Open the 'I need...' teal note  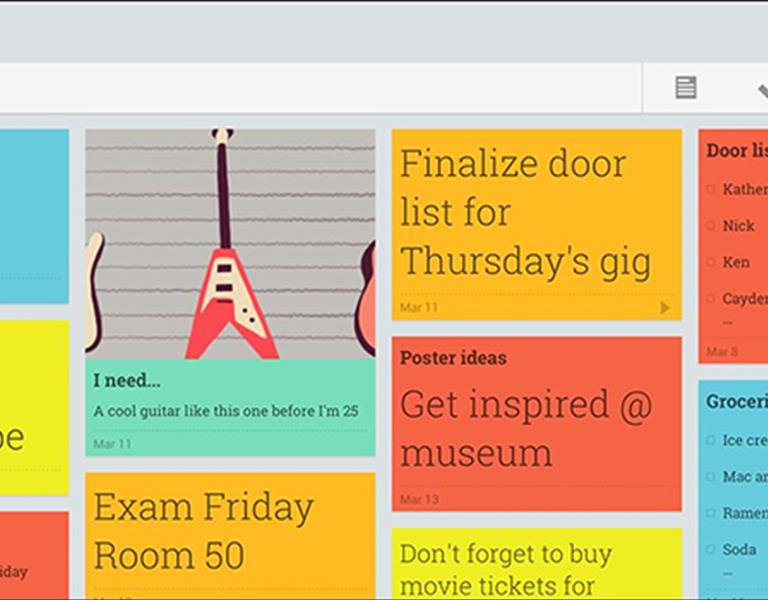(230, 408)
